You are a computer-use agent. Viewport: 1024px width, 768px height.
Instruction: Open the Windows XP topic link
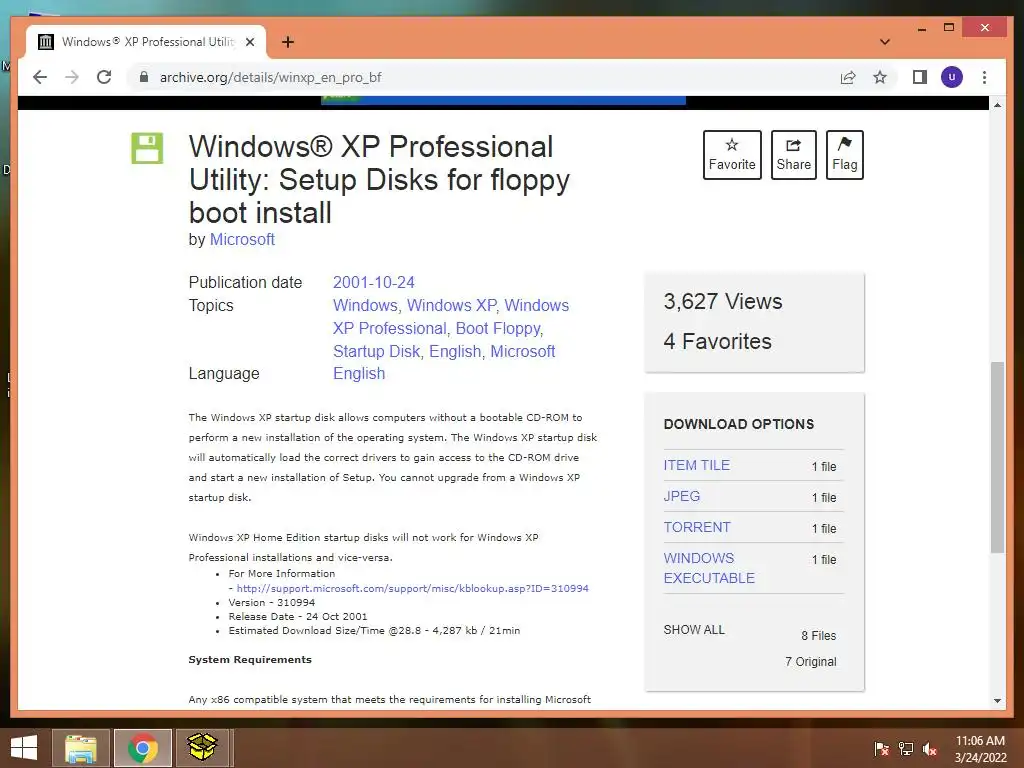click(x=451, y=305)
